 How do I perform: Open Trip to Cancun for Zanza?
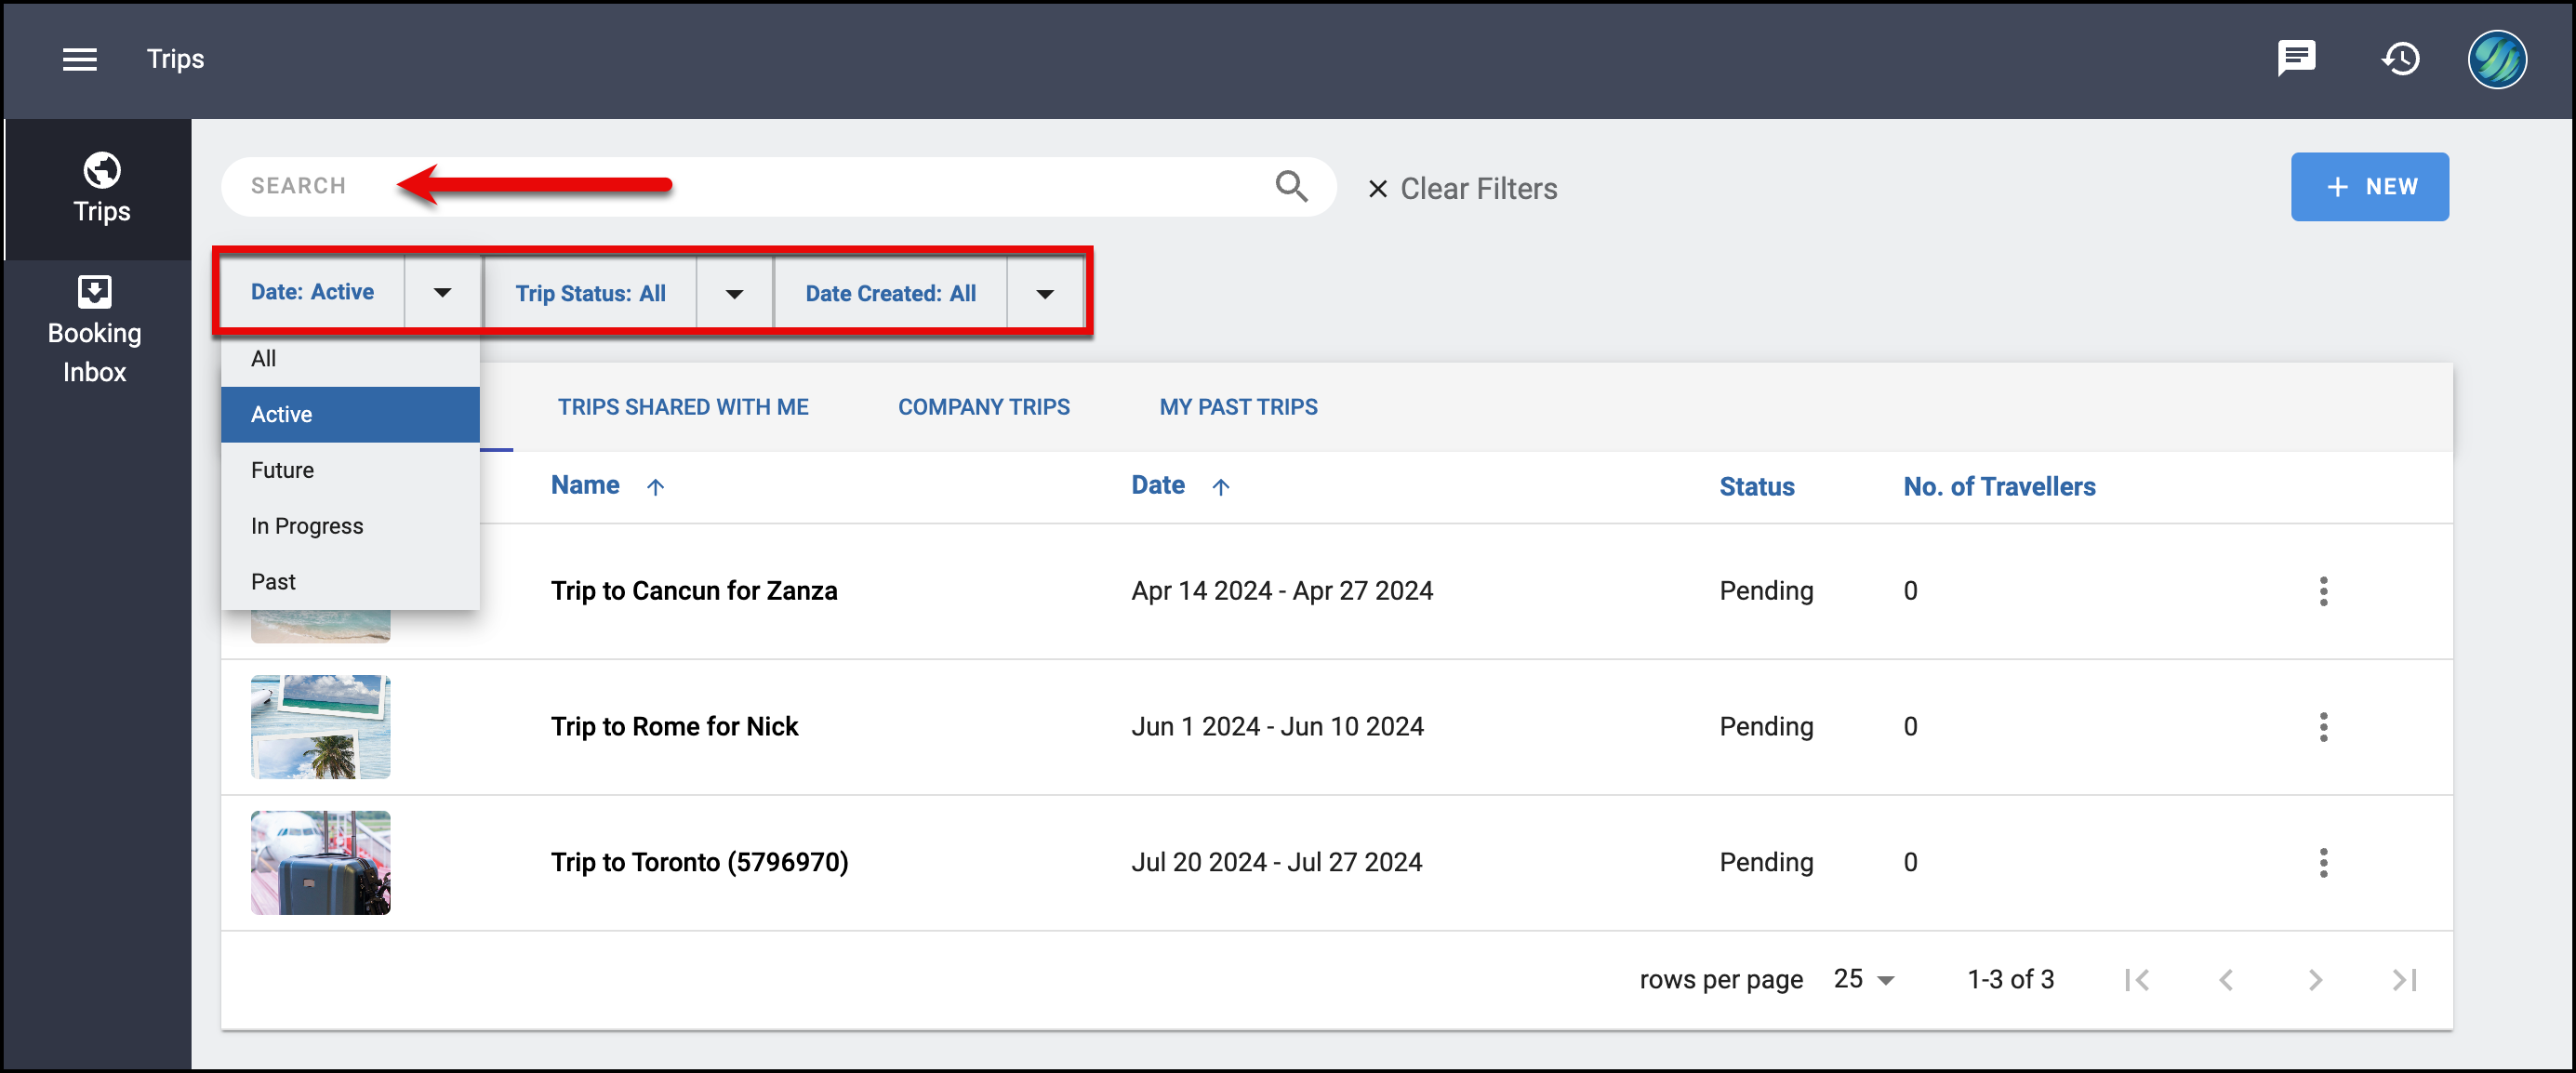point(694,591)
